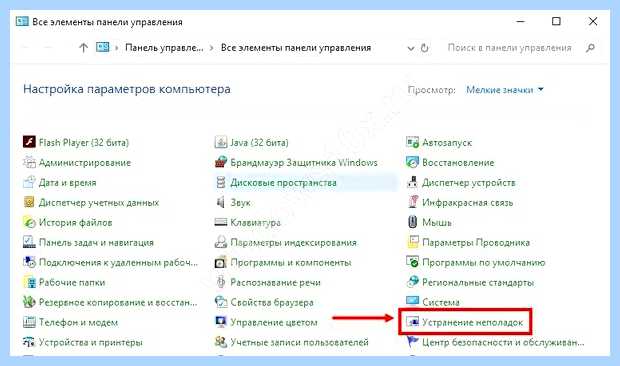
Task: Open the Flash Player (32 бита) icon
Action: (29, 142)
